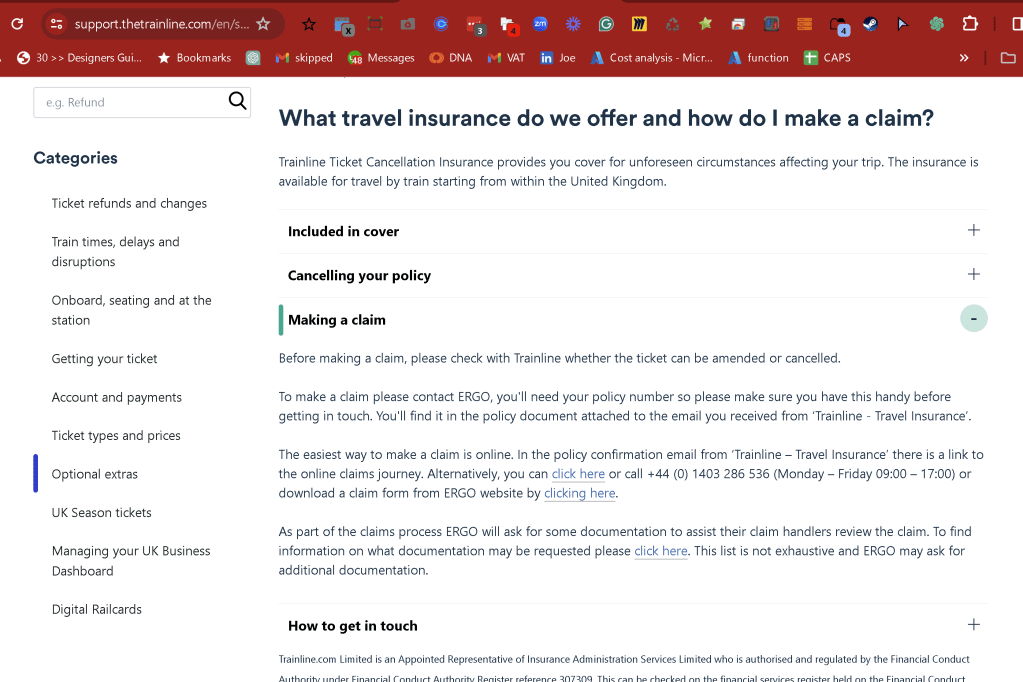Bookmark this page with the address bar star
Screen dimensions: 1023x682
tap(263, 24)
